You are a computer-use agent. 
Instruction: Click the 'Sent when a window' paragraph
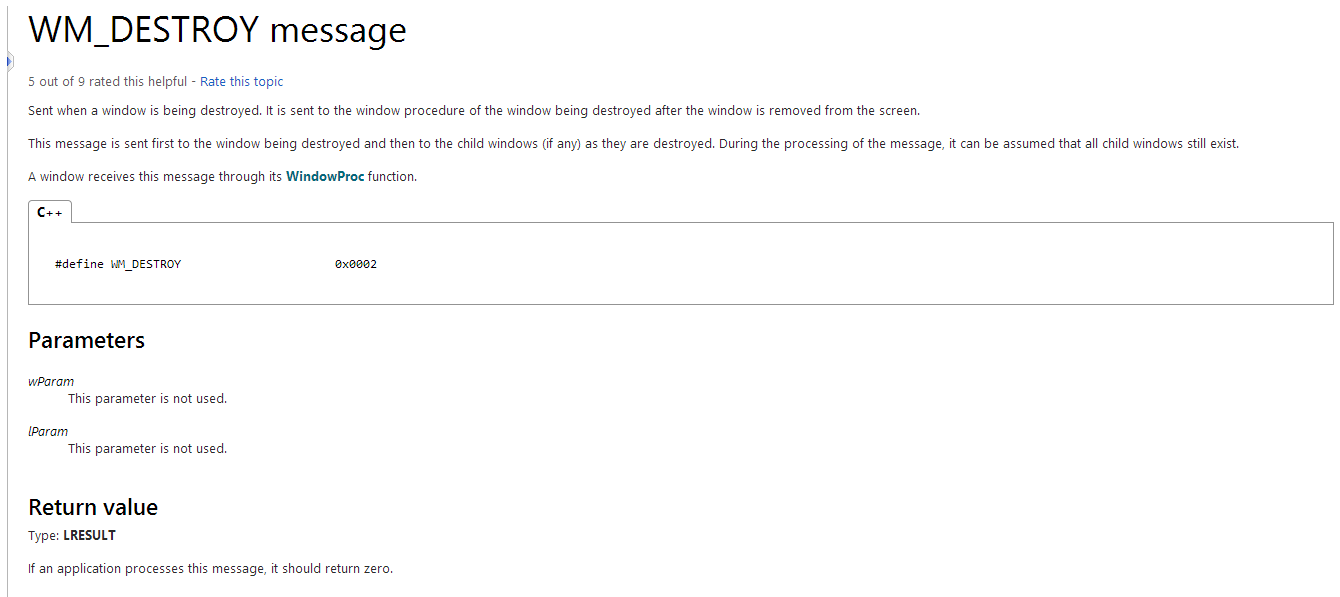pos(473,110)
